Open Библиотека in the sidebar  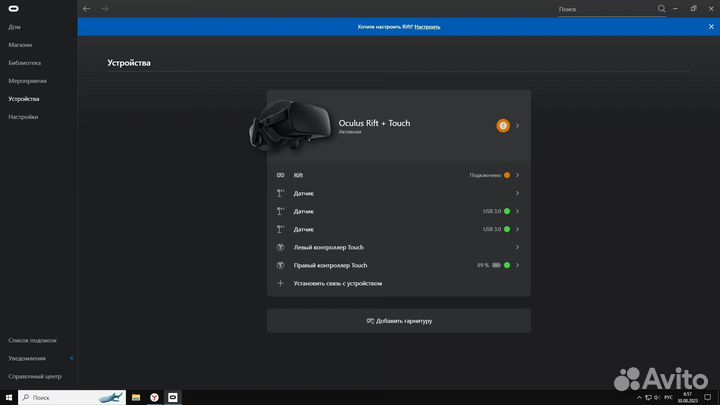pyautogui.click(x=25, y=63)
